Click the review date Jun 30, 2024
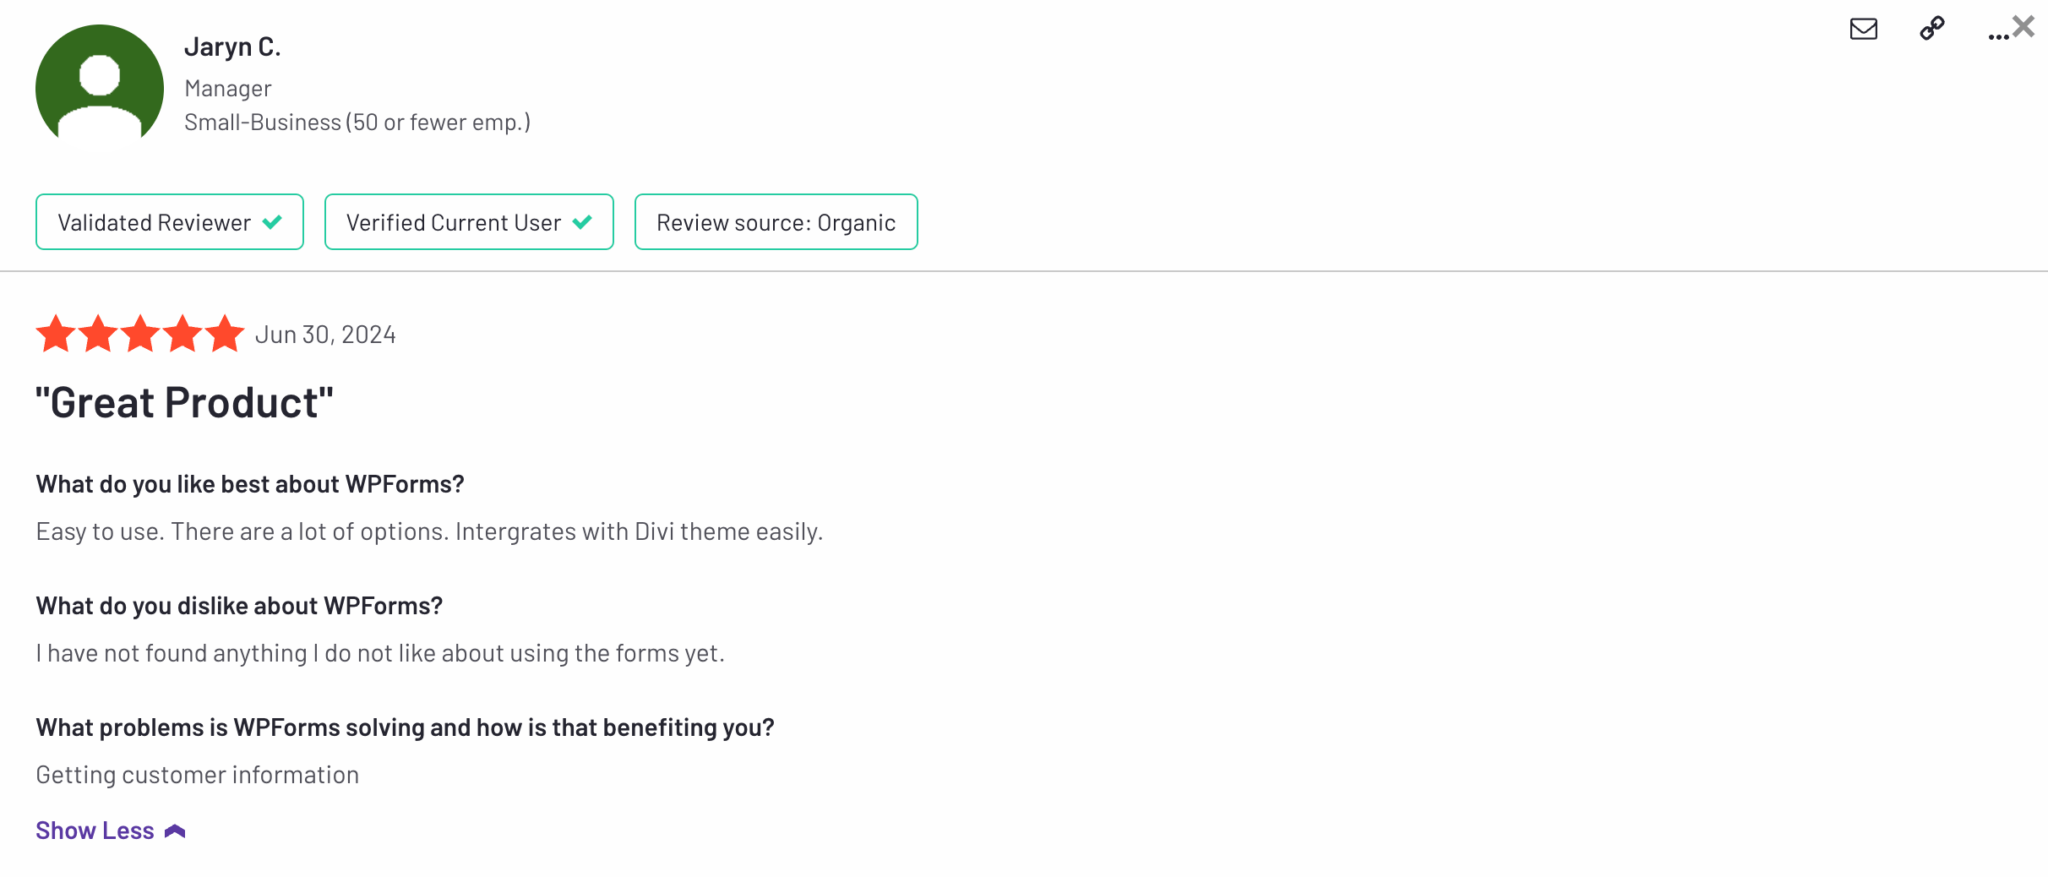 pos(325,333)
